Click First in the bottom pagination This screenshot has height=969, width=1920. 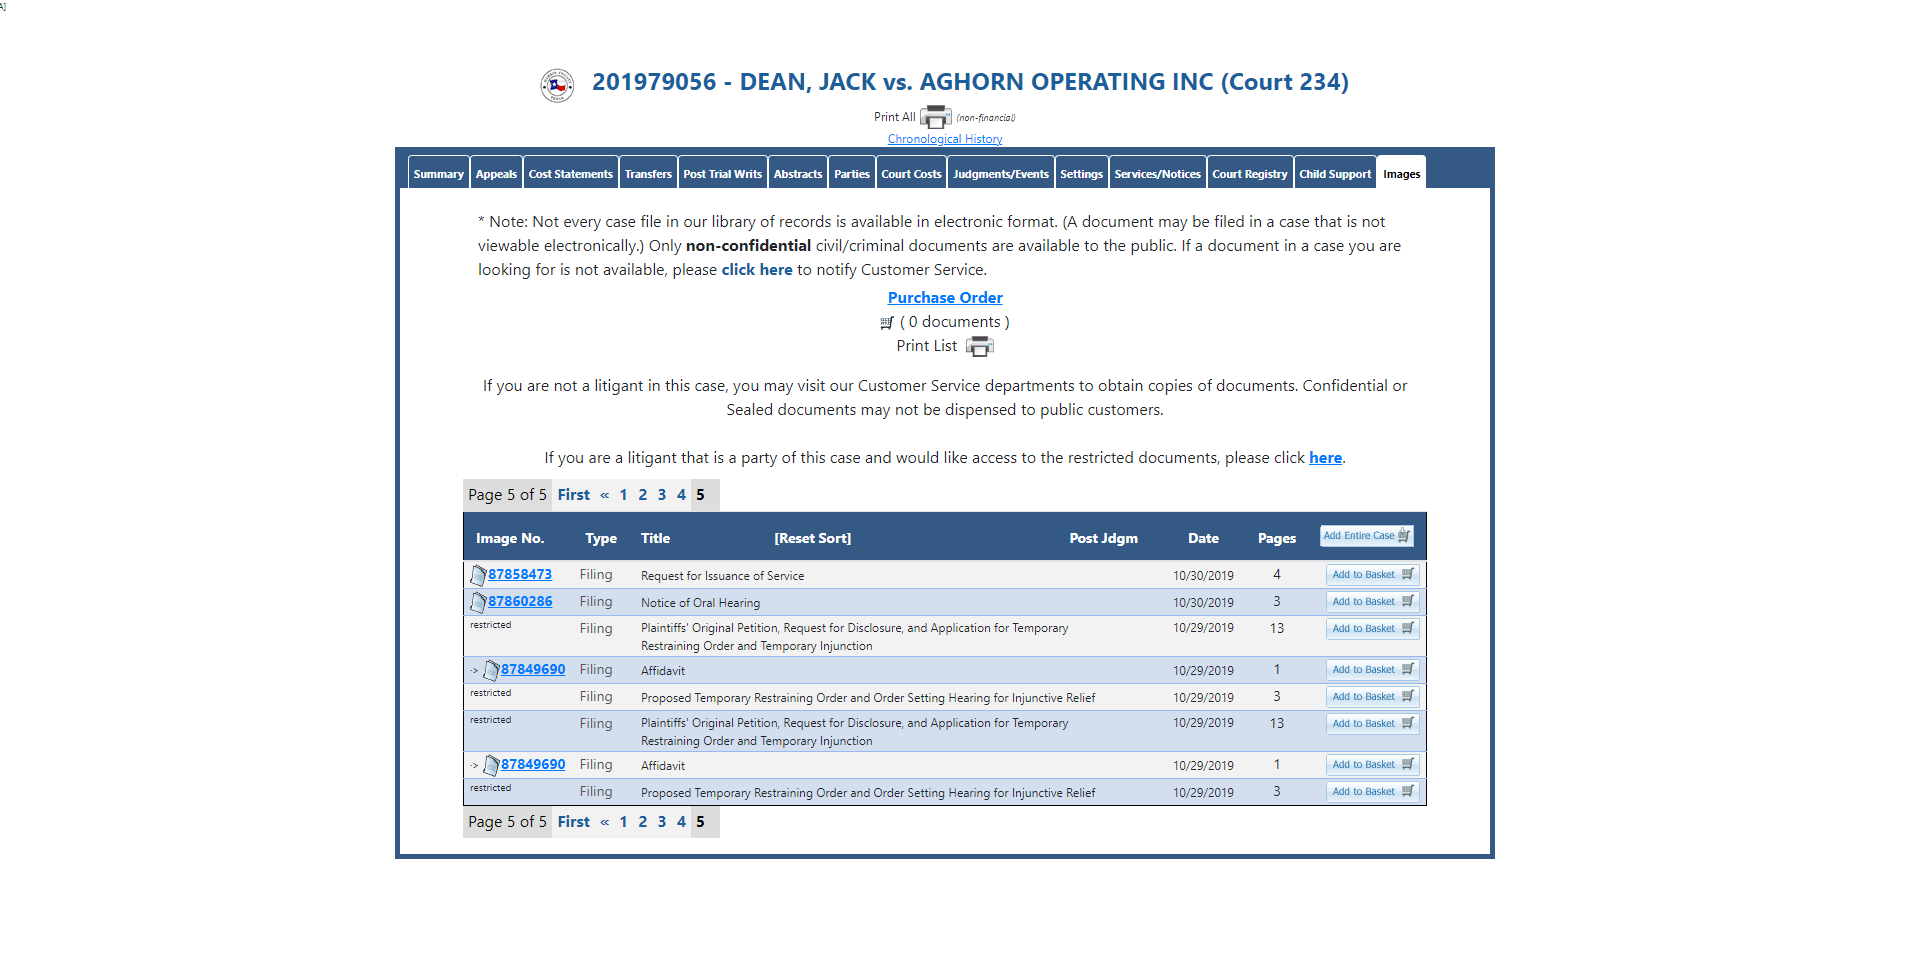[574, 822]
